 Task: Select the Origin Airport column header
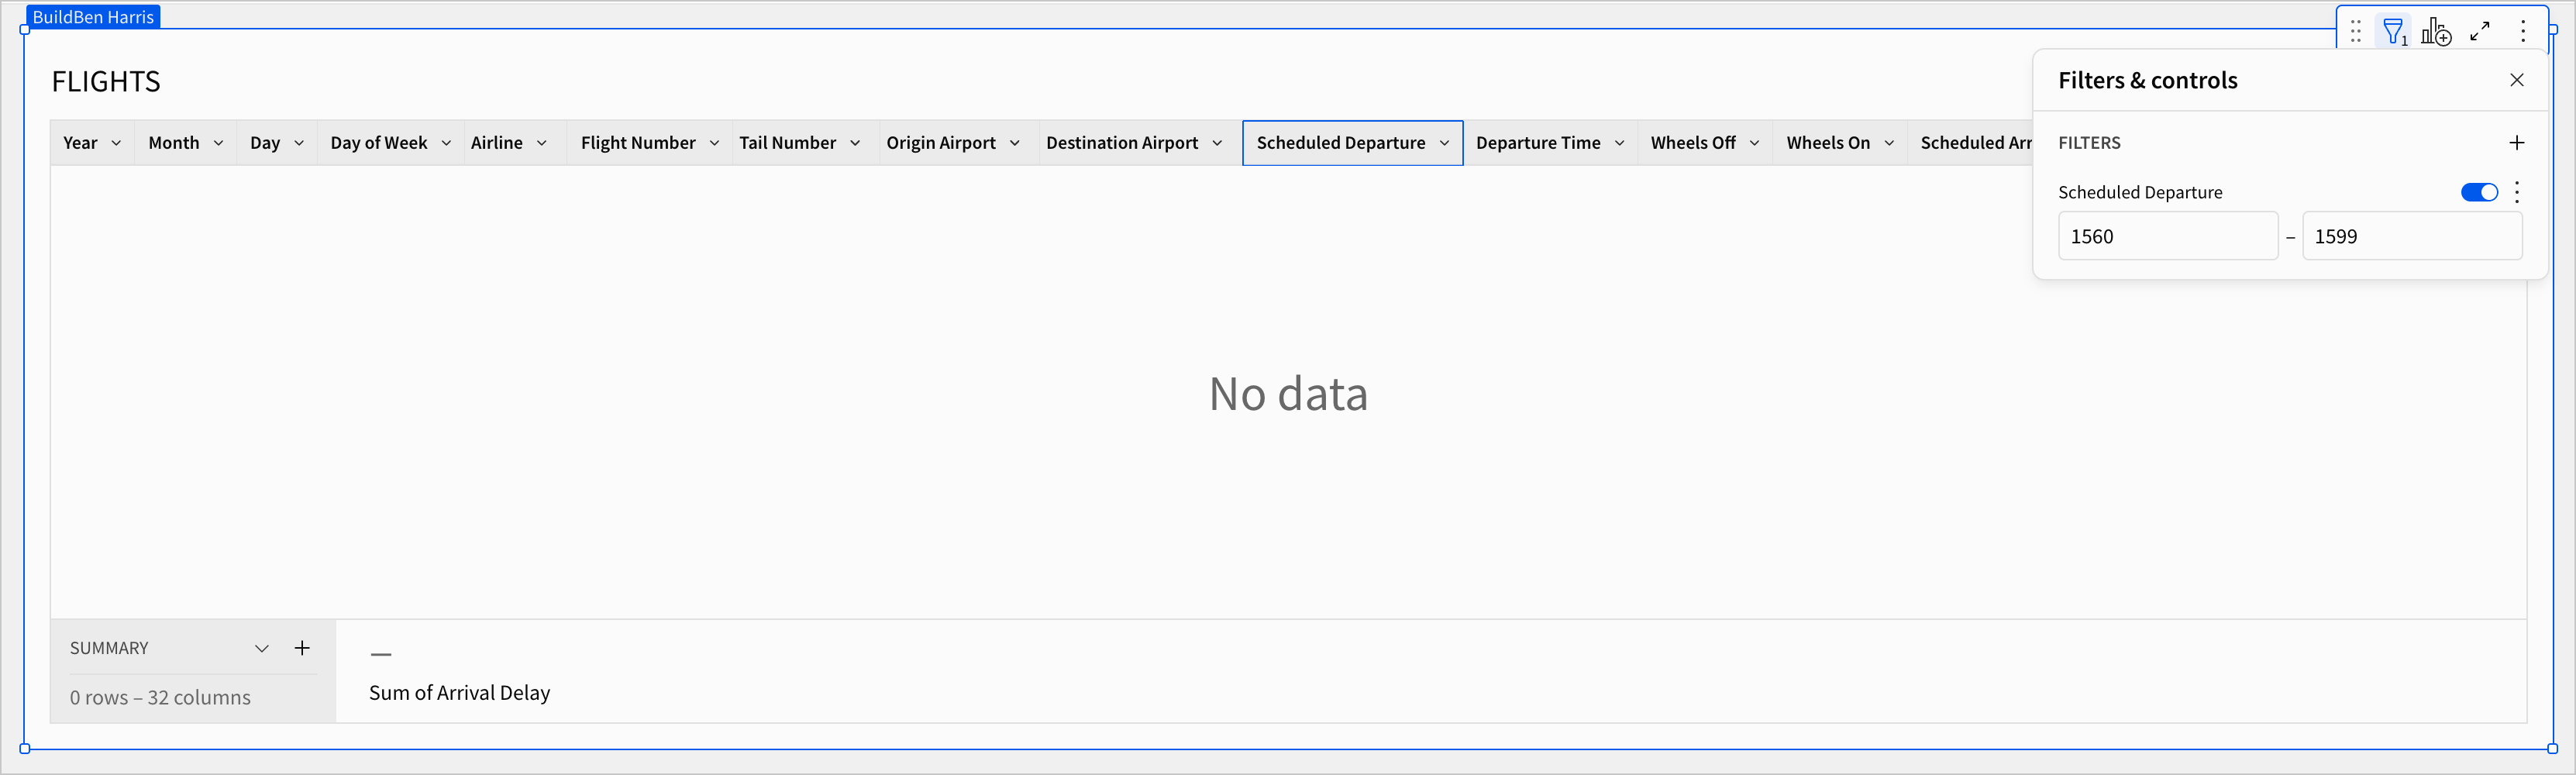pyautogui.click(x=940, y=143)
